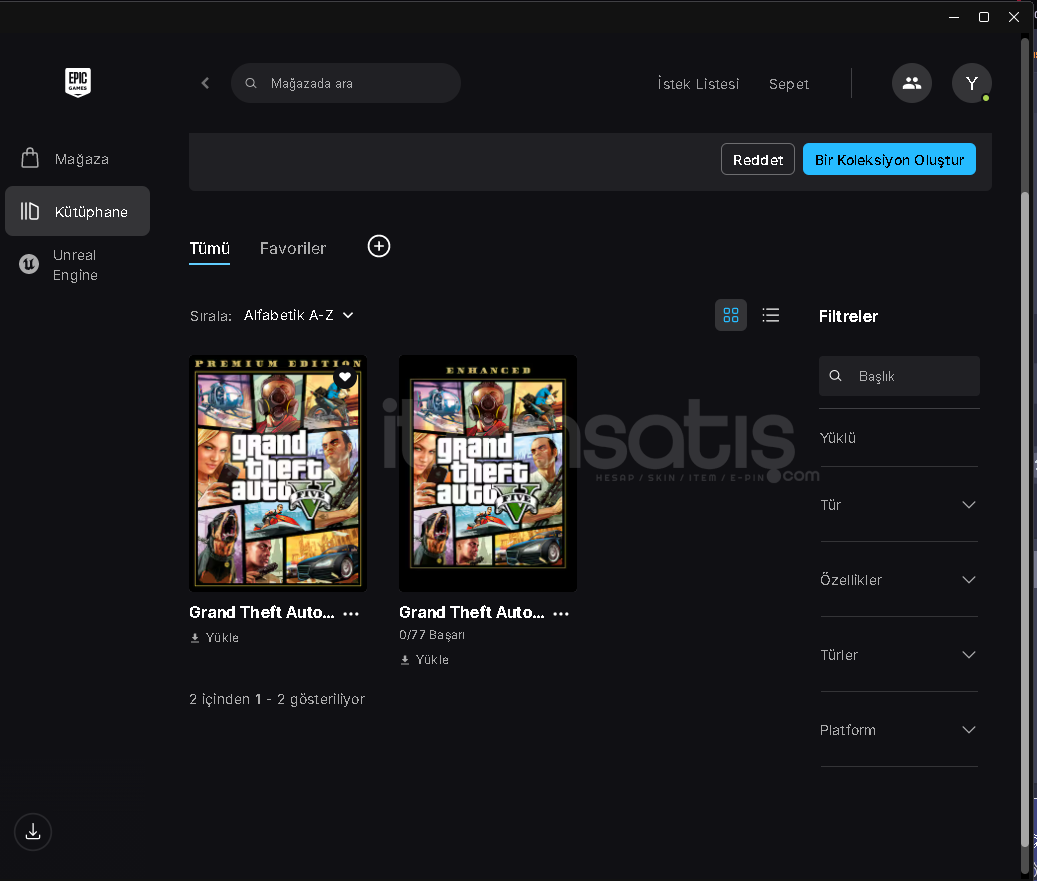
Task: Click the Unreal Engine logo icon
Action: [29, 265]
